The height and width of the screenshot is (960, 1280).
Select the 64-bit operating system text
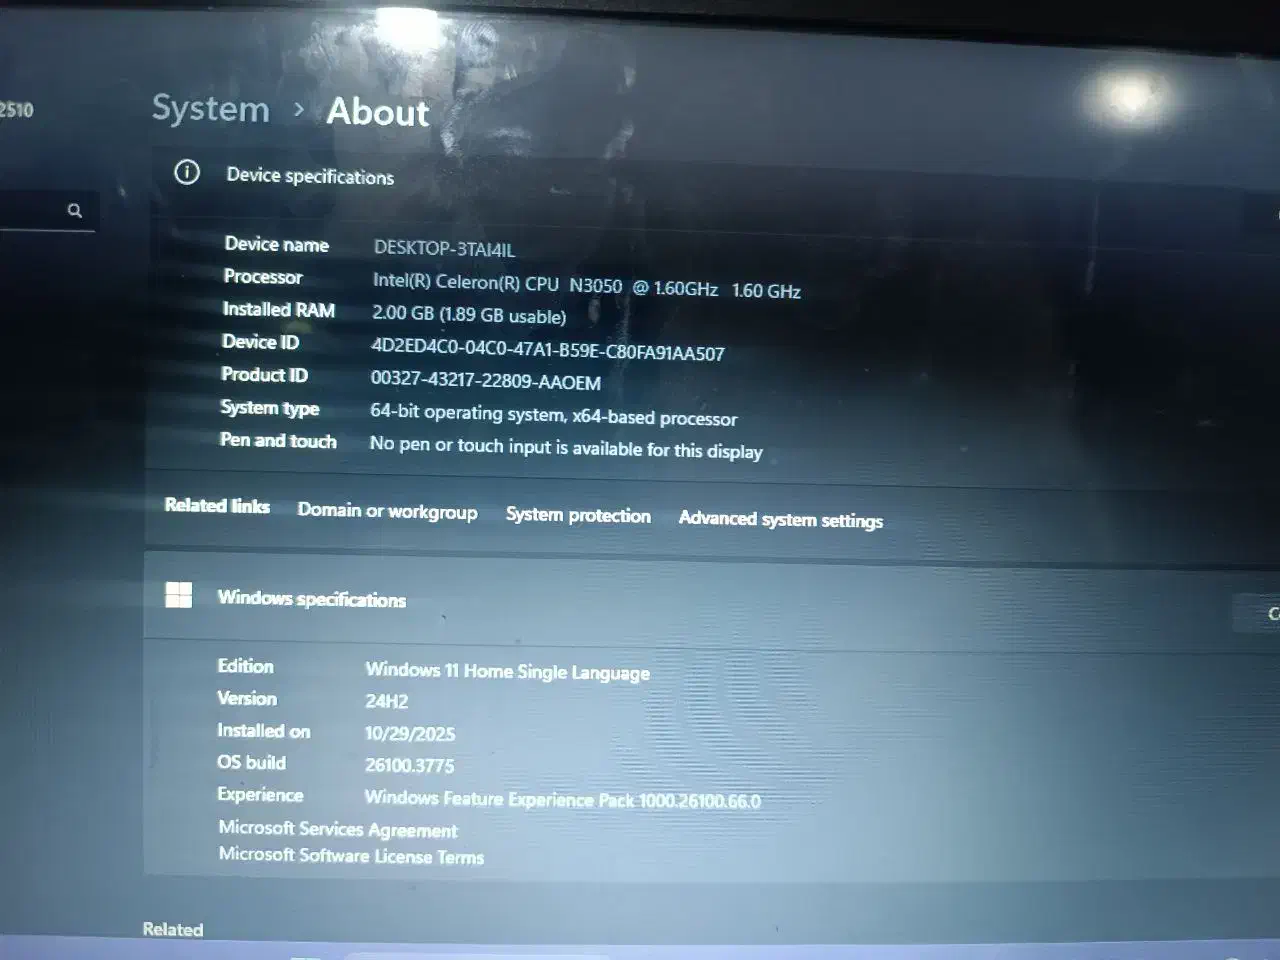[x=554, y=415]
